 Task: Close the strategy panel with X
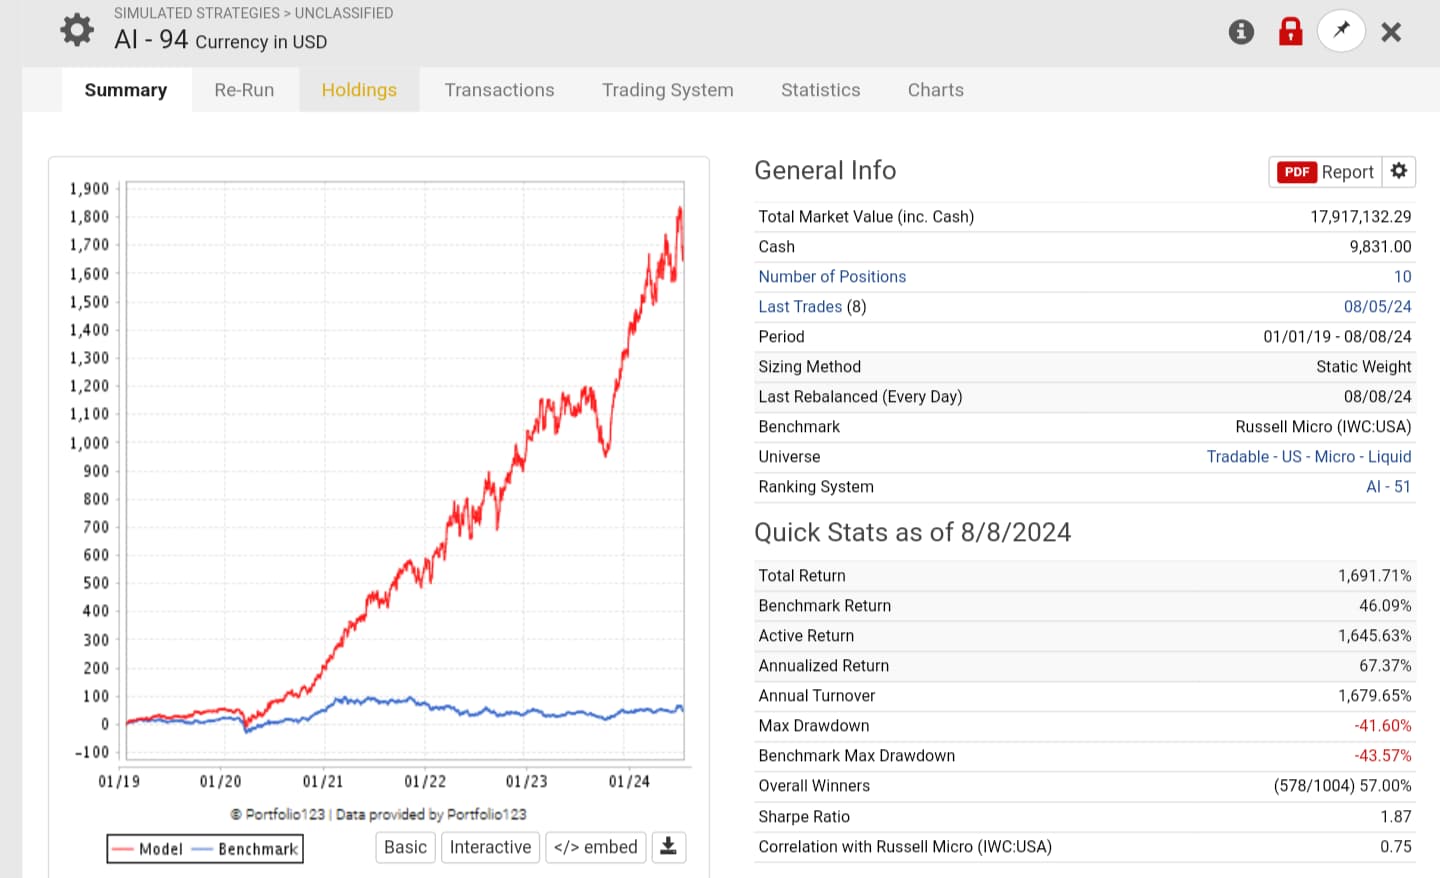click(x=1391, y=32)
